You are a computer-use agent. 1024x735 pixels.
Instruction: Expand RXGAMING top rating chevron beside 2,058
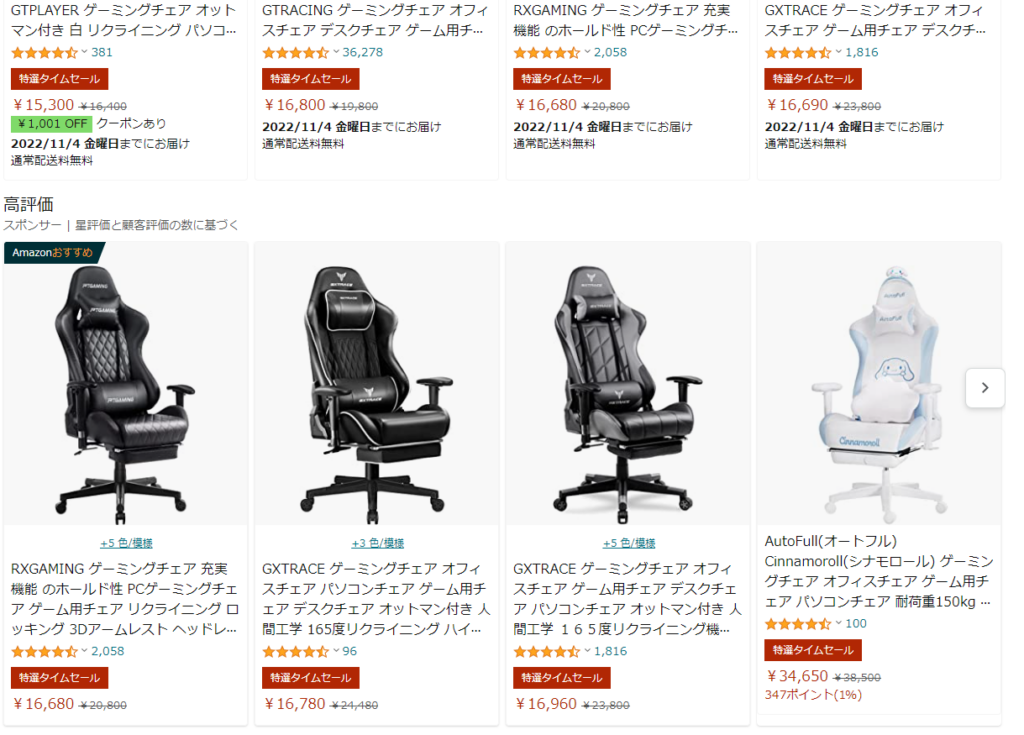pyautogui.click(x=587, y=52)
